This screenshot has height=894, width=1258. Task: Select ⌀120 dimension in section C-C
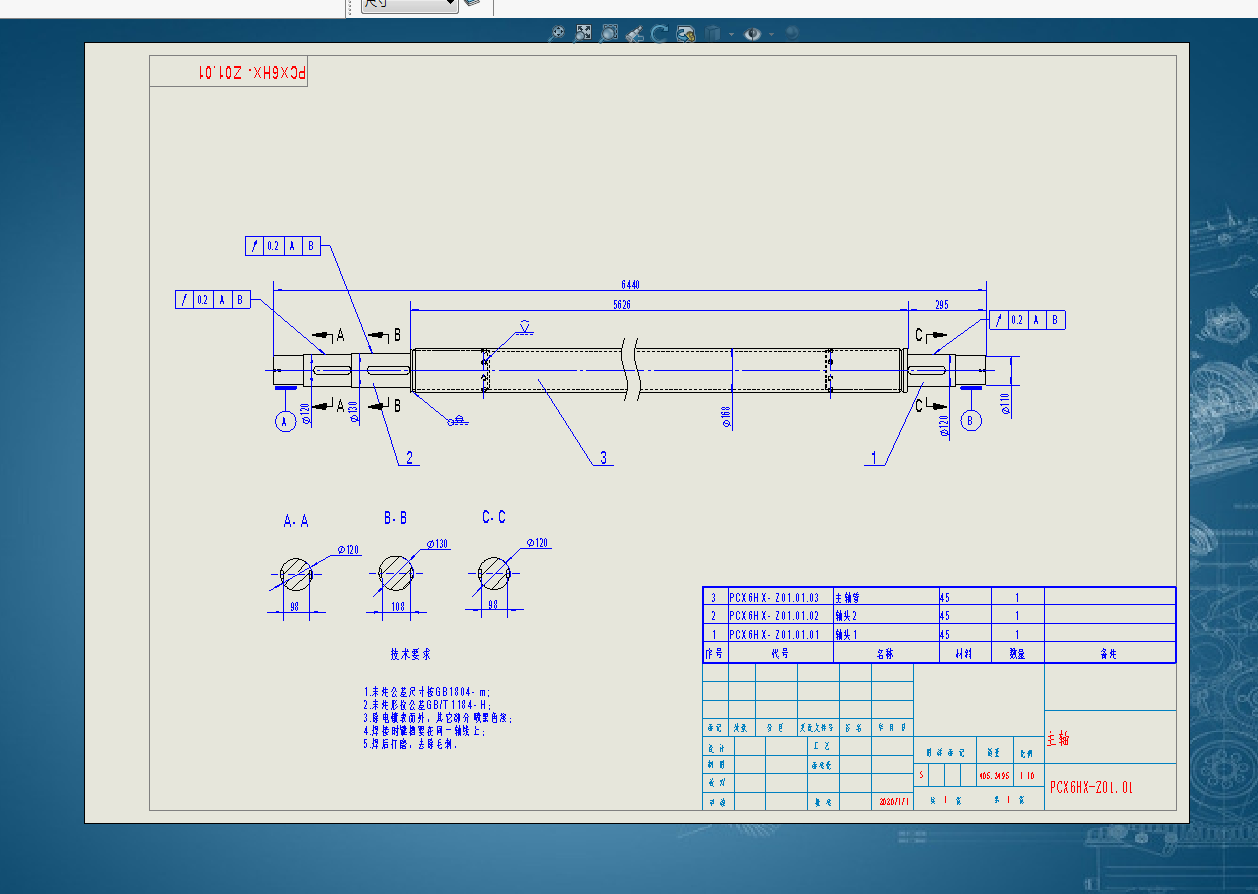(537, 543)
